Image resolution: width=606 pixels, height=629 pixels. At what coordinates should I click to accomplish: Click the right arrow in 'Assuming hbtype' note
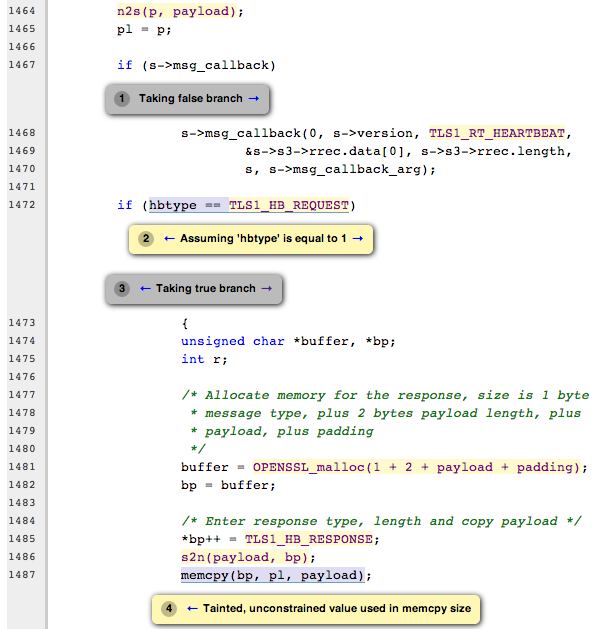click(x=356, y=239)
